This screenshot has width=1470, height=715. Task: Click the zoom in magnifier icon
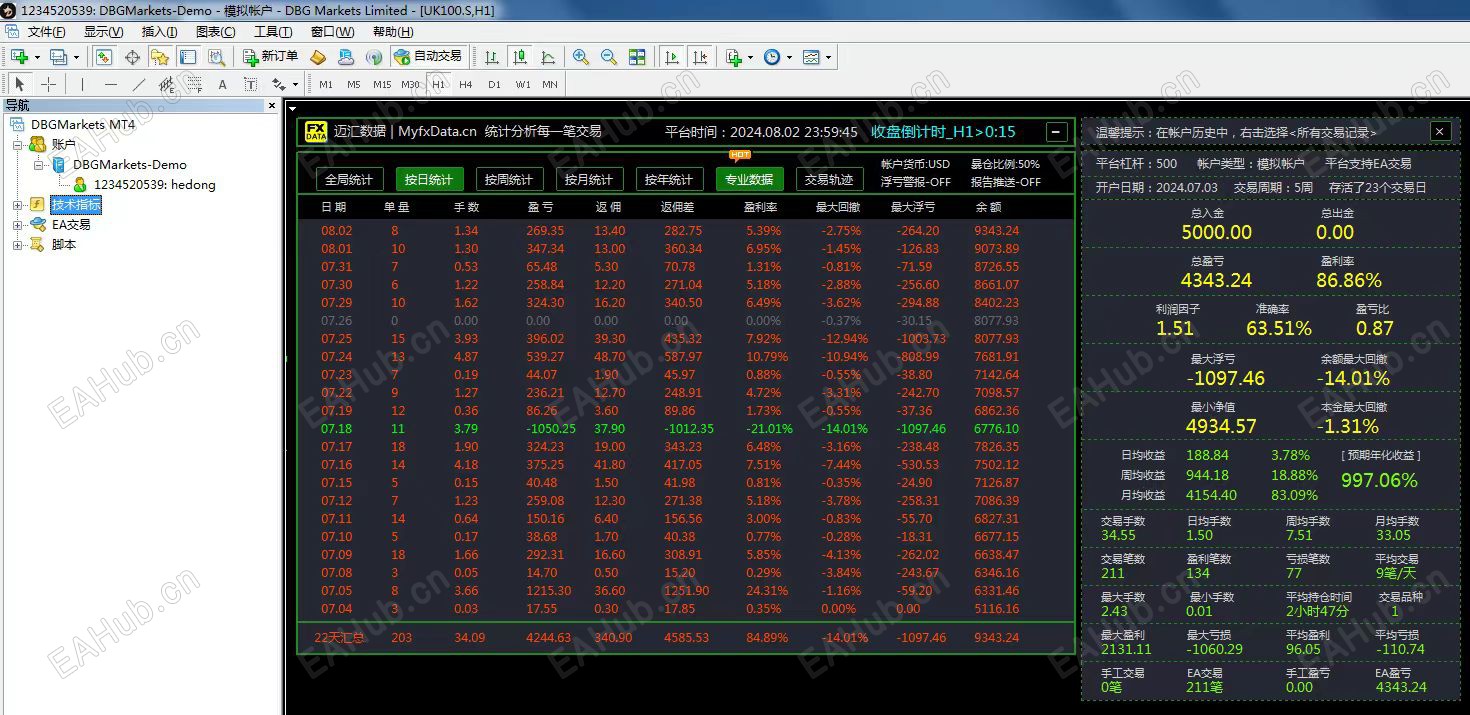[580, 57]
